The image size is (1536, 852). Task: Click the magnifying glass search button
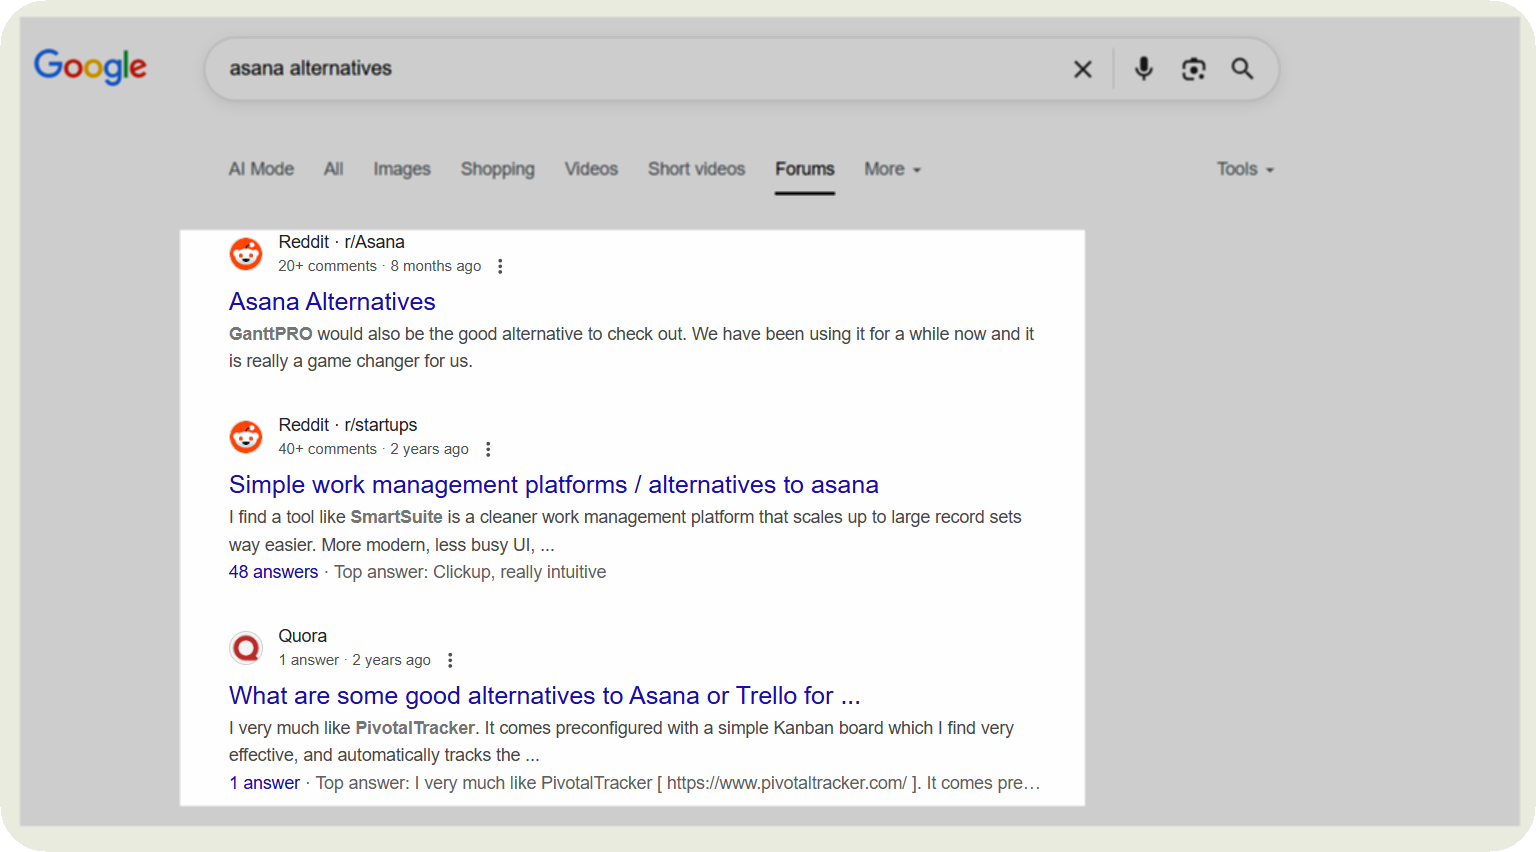[x=1242, y=69]
